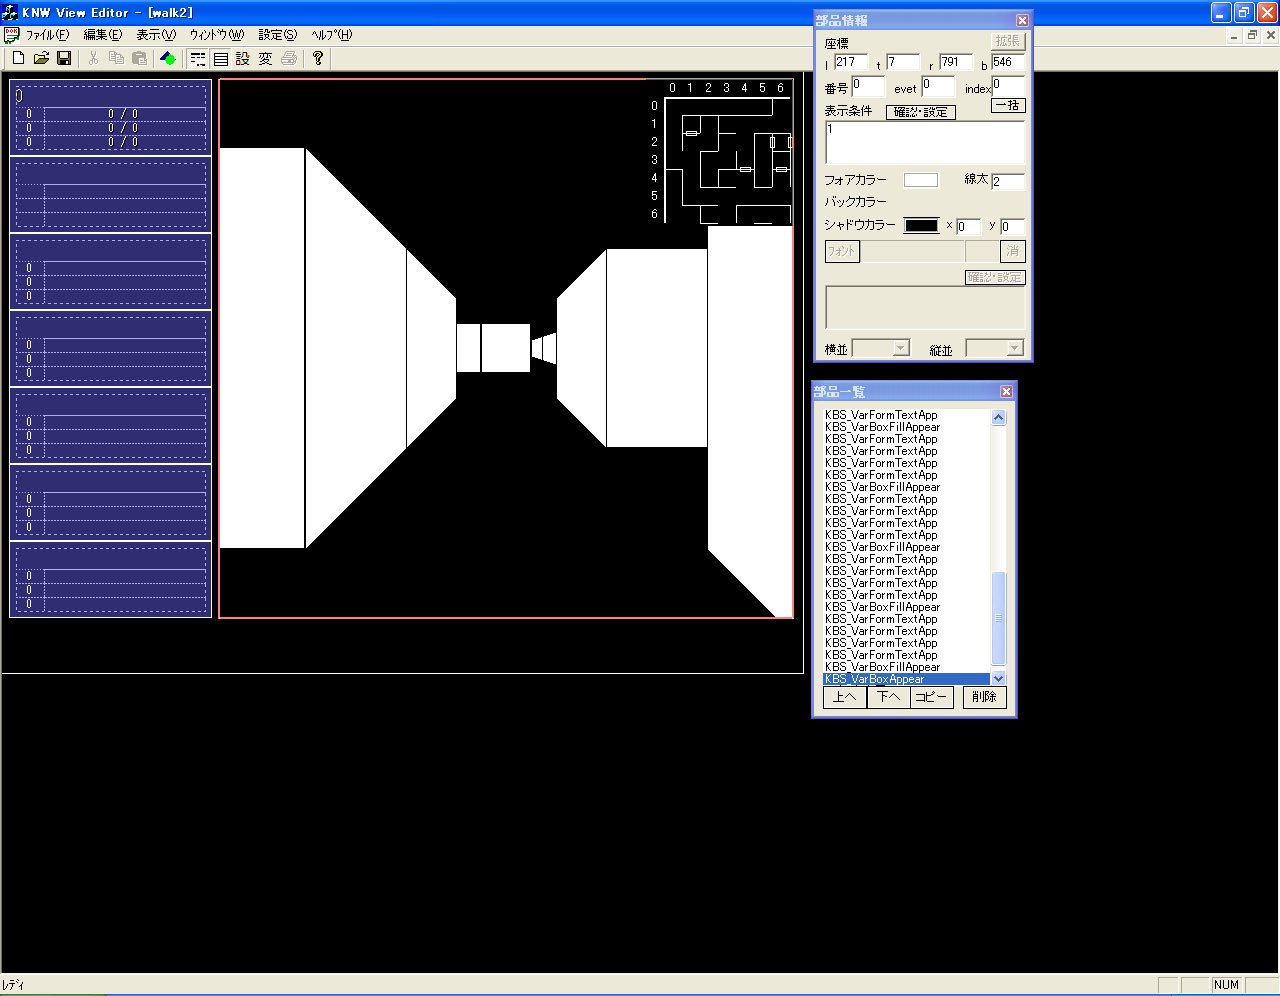
Task: Open help with question mark icon
Action: pyautogui.click(x=318, y=59)
